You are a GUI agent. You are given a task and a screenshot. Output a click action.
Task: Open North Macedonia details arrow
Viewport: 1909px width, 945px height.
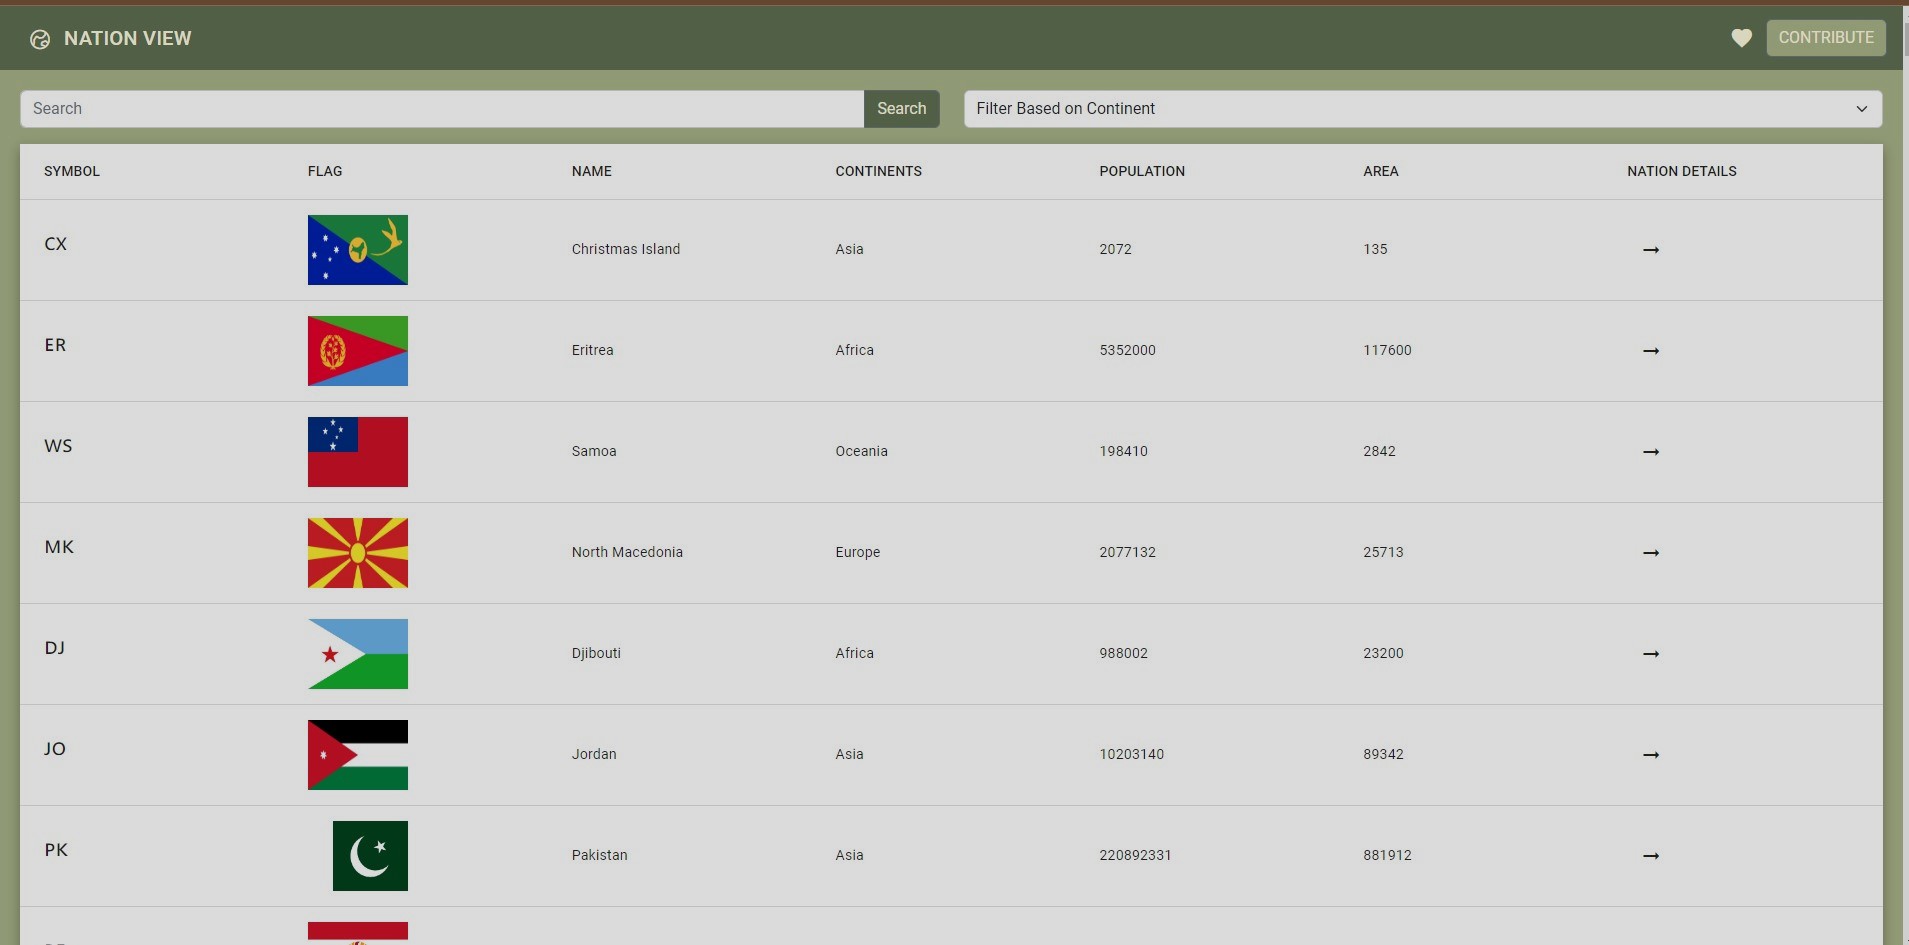pos(1651,553)
